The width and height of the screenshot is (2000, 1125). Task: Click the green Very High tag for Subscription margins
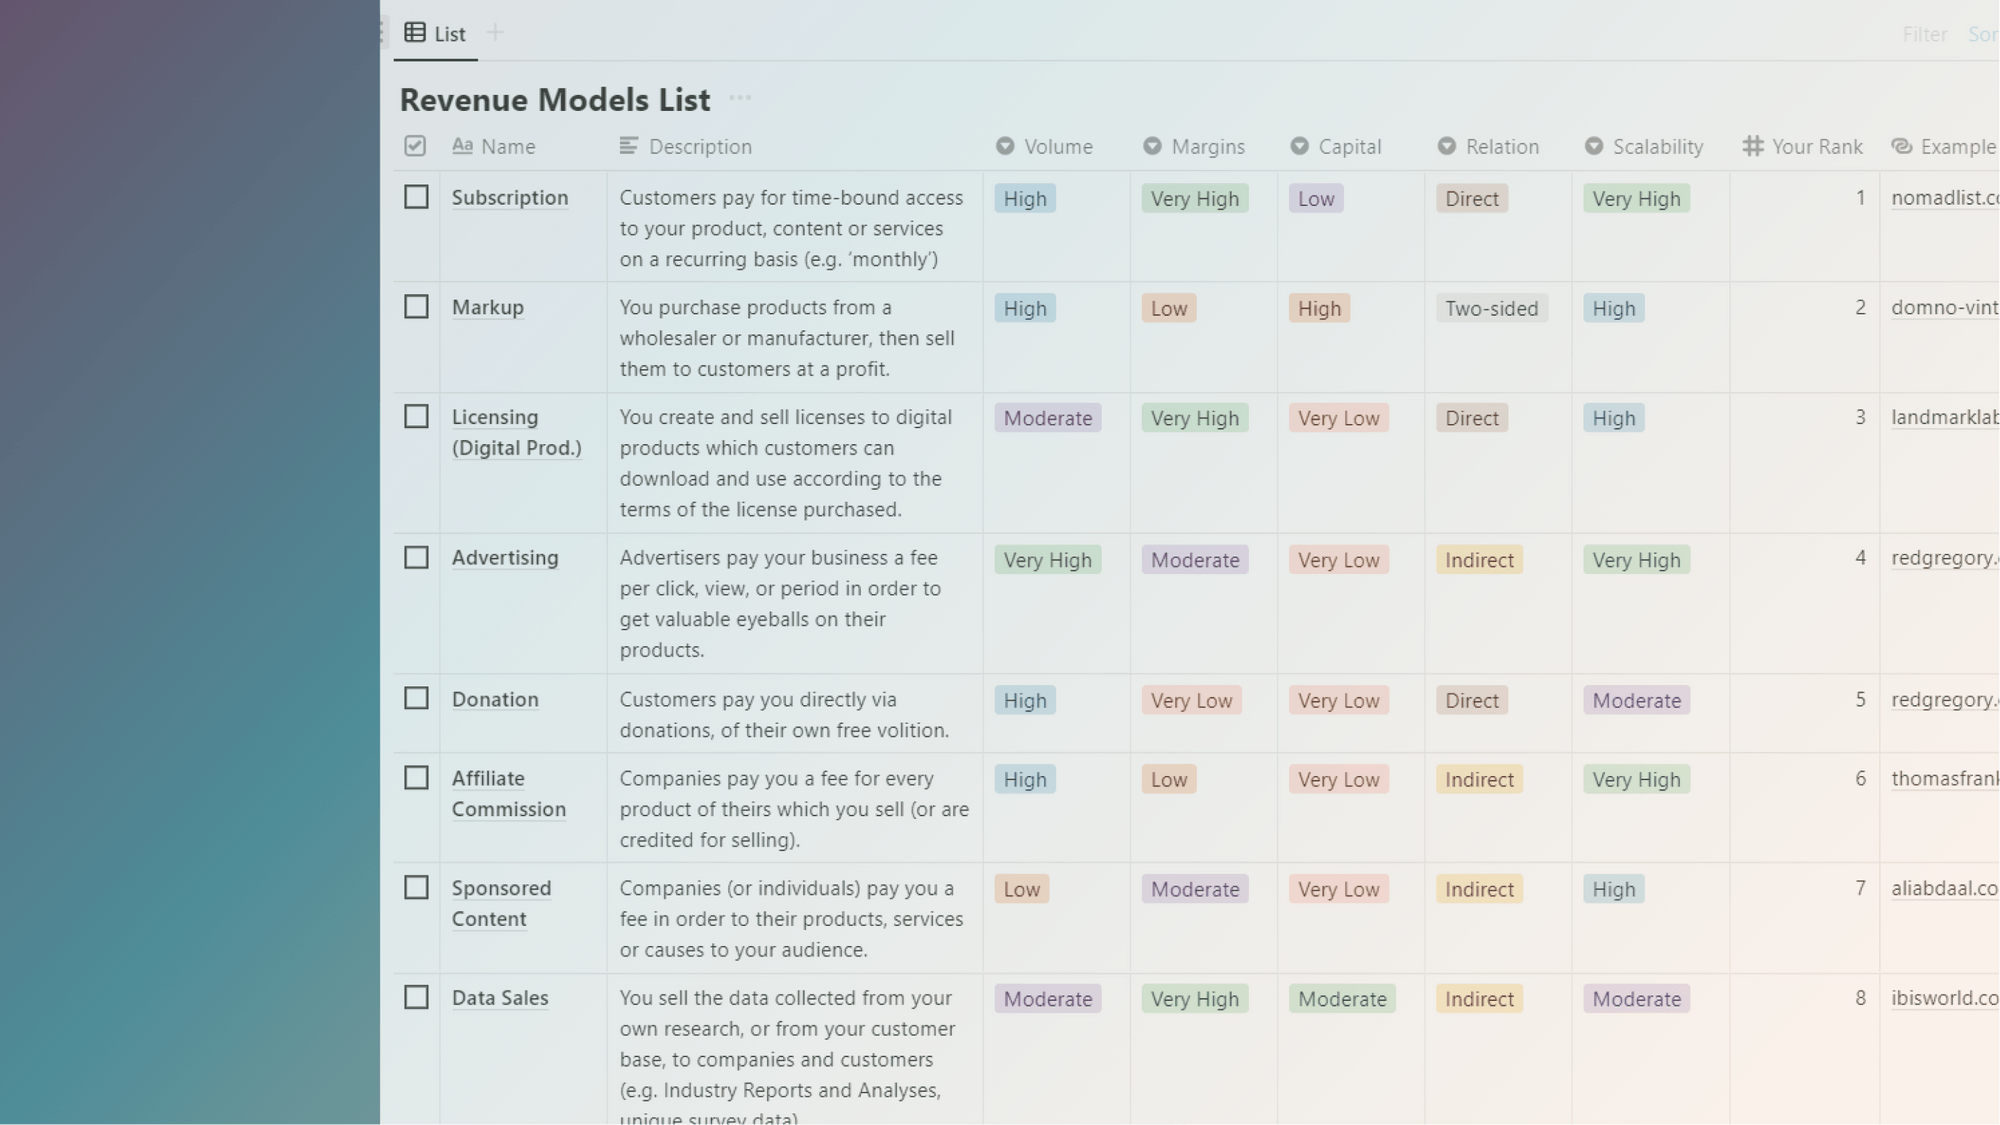click(x=1194, y=198)
